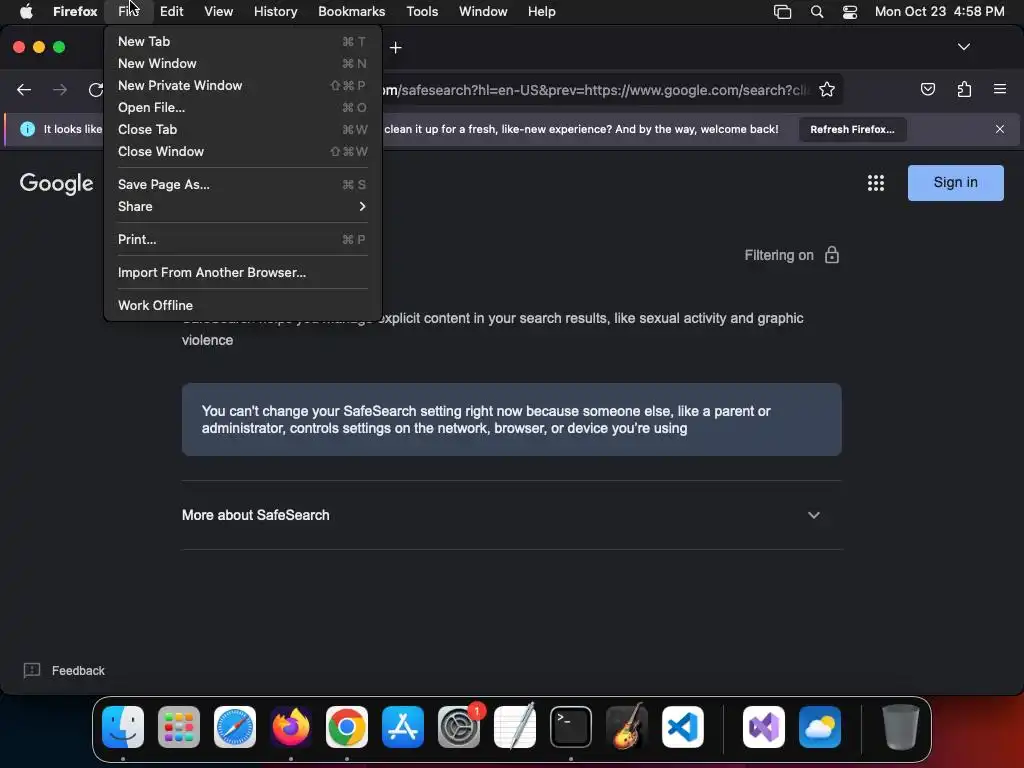Click the Refresh Firefox… button

pos(852,129)
